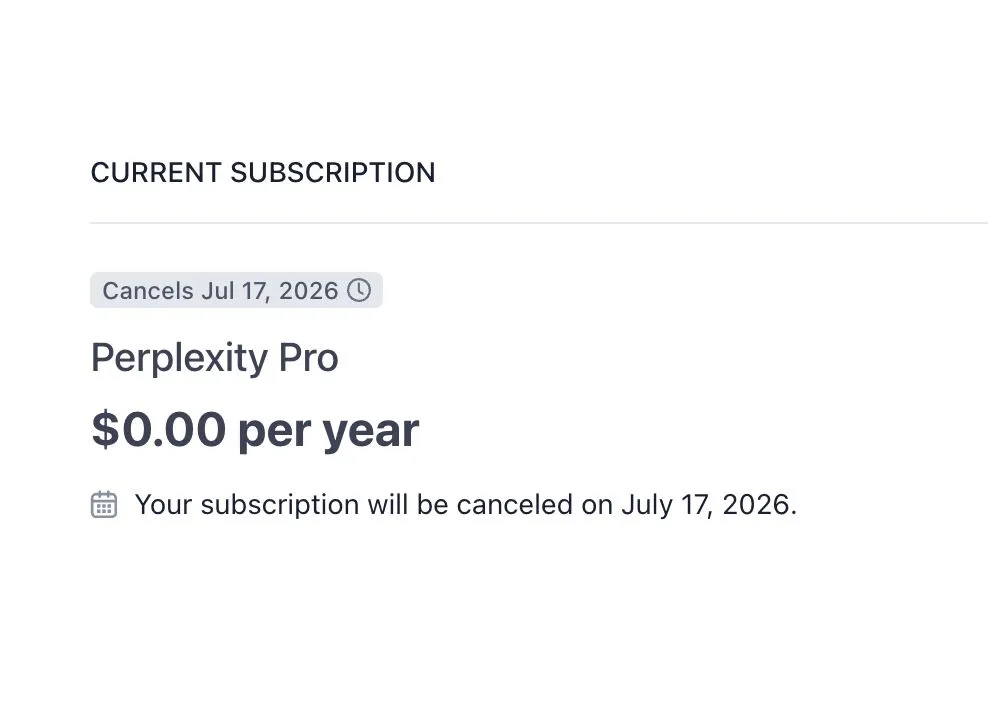This screenshot has width=988, height=714.
Task: Click the Perplexity Pro plan name
Action: tap(214, 358)
